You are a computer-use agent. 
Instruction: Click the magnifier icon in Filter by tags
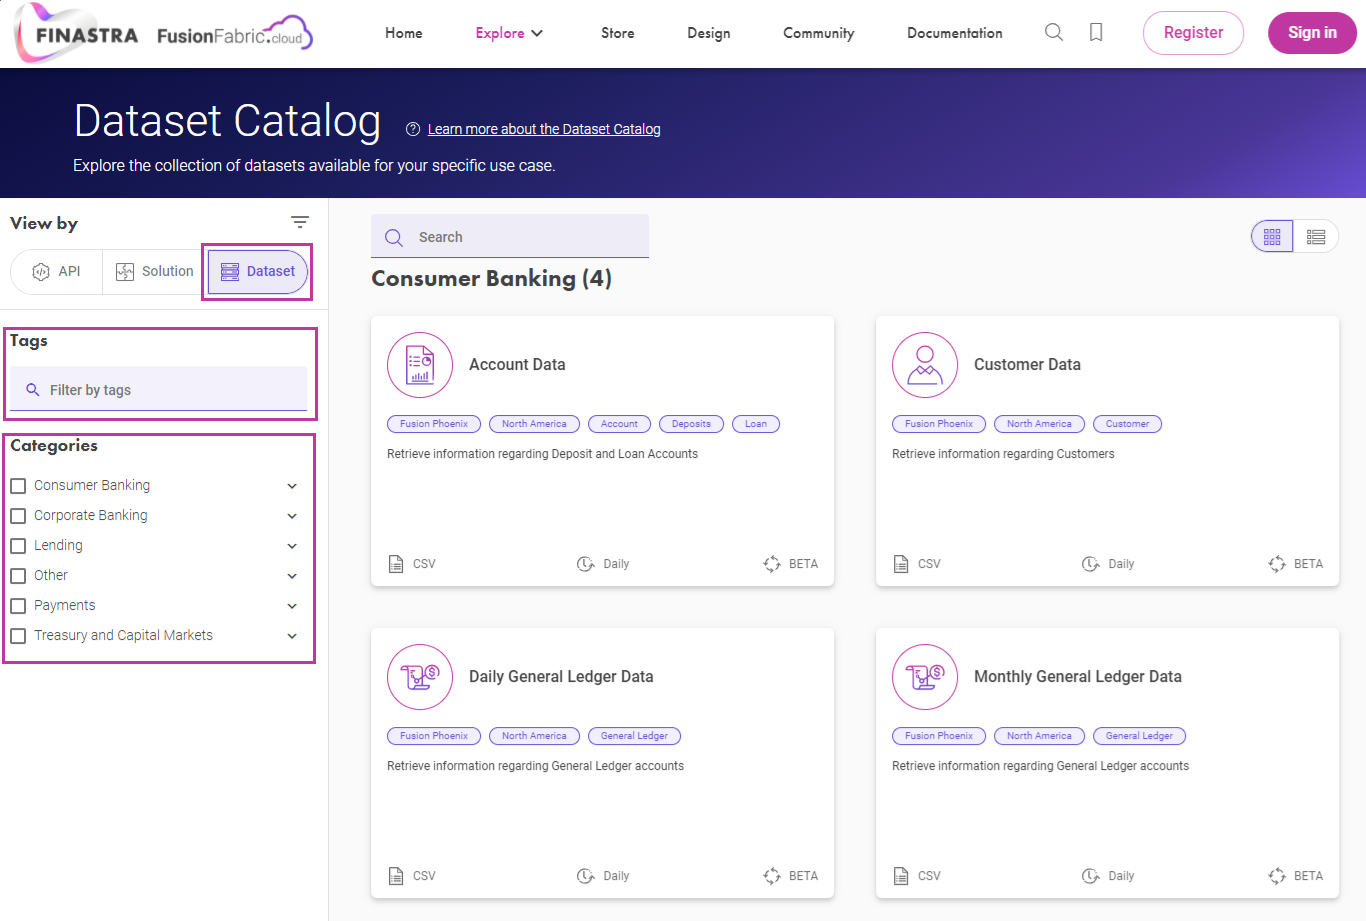click(x=33, y=390)
